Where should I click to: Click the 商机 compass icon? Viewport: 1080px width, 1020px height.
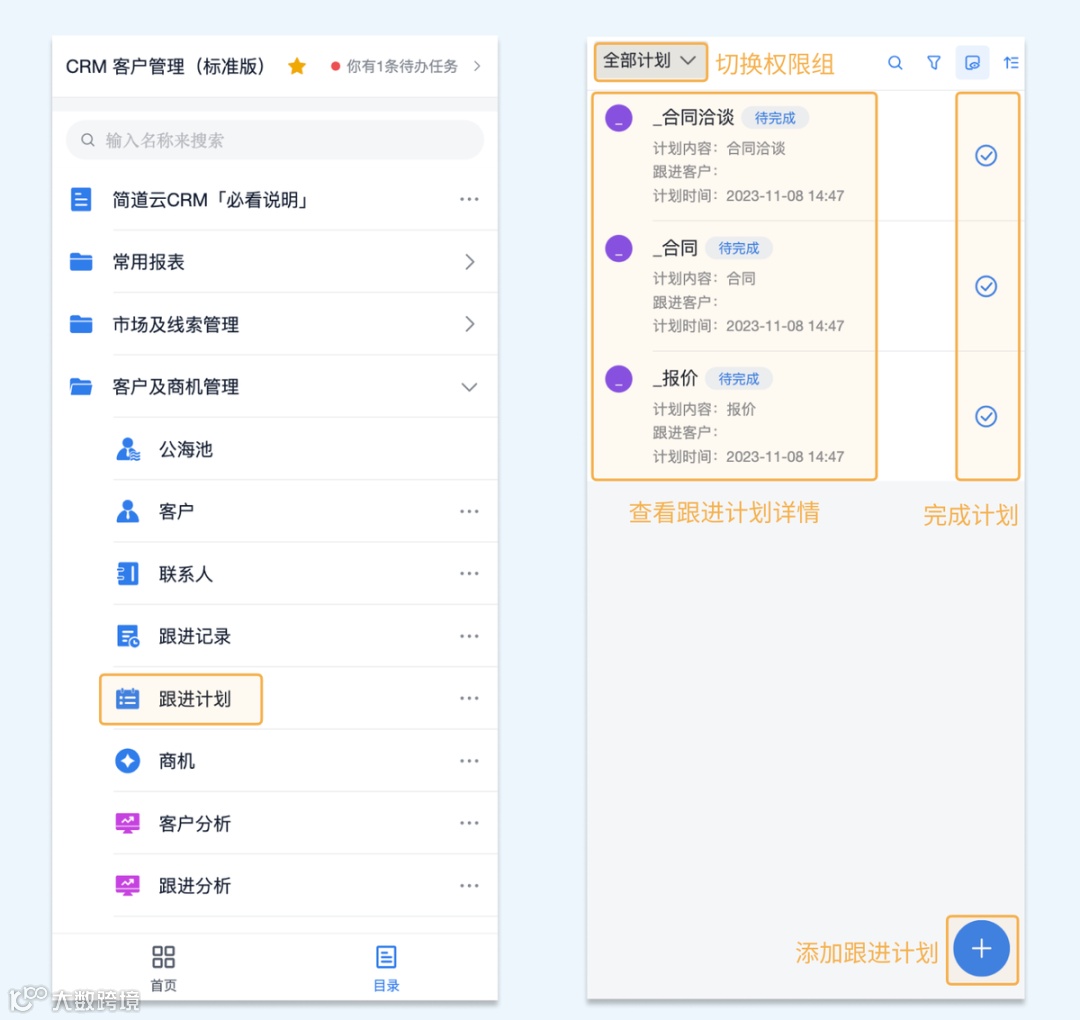[127, 761]
